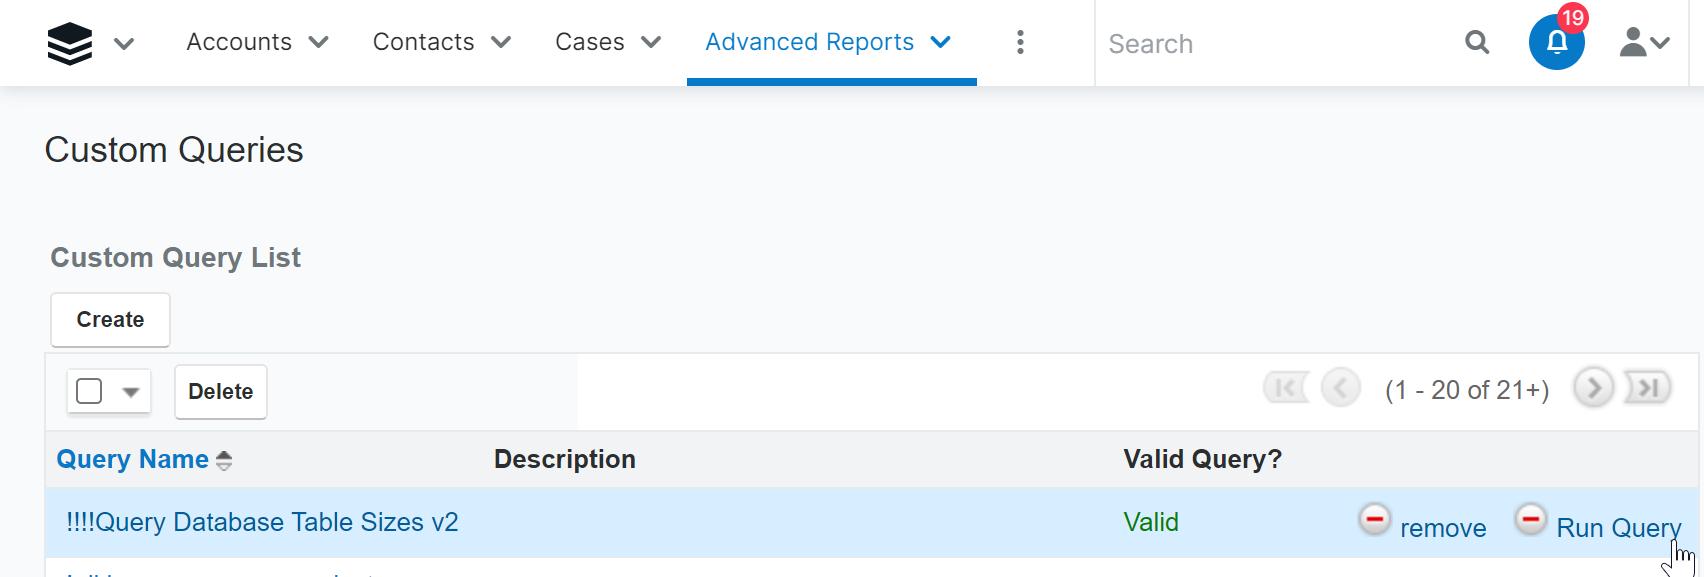The height and width of the screenshot is (577, 1704).
Task: Open the query !!!!Query Database Table Sizes v2
Action: (x=261, y=521)
